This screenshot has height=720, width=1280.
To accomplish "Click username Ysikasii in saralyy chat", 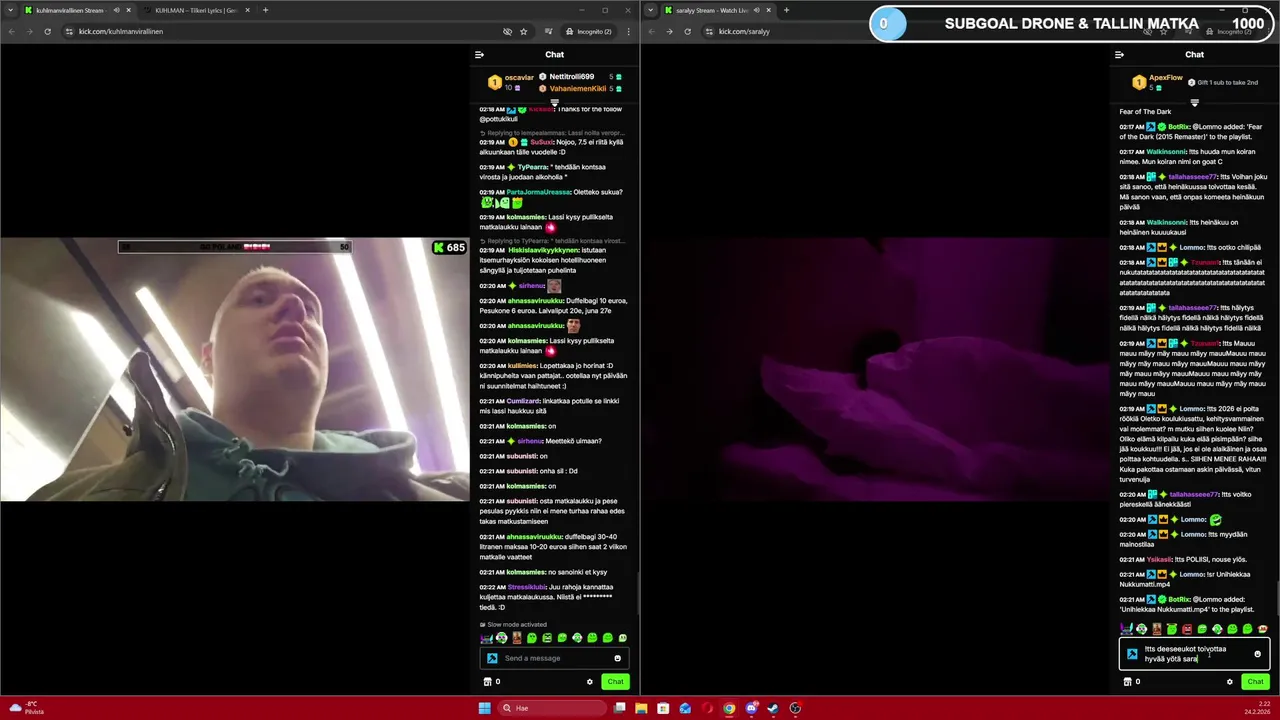I will pyautogui.click(x=1159, y=559).
